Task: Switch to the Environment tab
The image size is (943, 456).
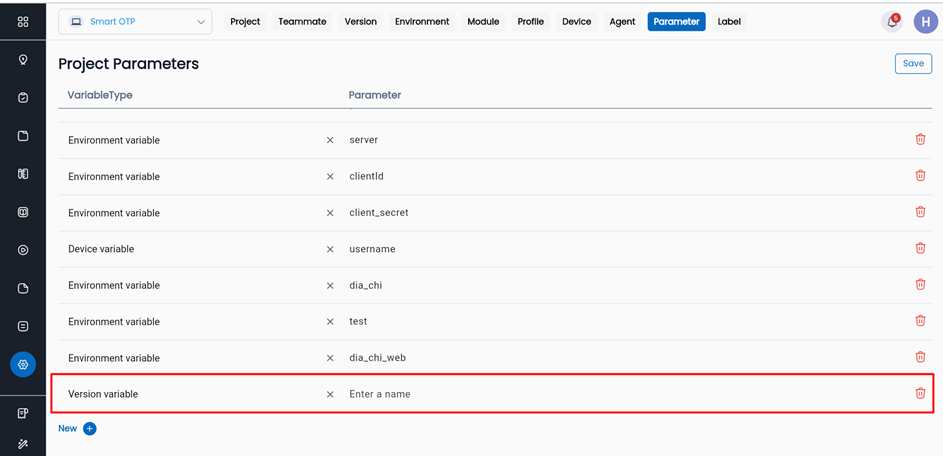Action: (x=422, y=22)
